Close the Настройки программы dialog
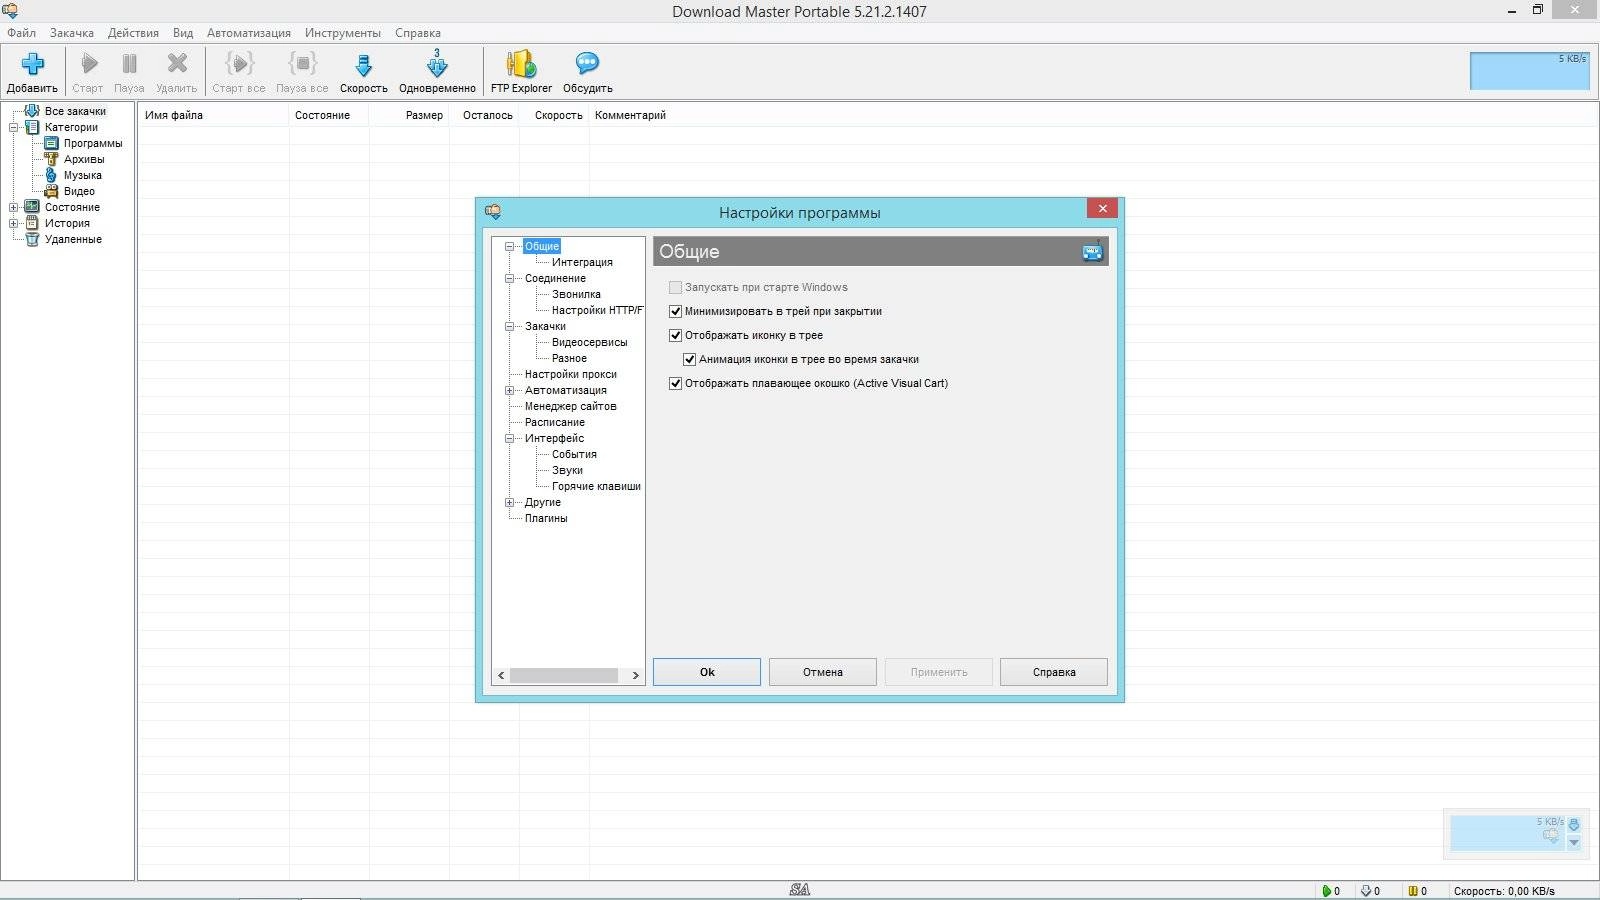This screenshot has height=900, width=1600. [x=1102, y=208]
